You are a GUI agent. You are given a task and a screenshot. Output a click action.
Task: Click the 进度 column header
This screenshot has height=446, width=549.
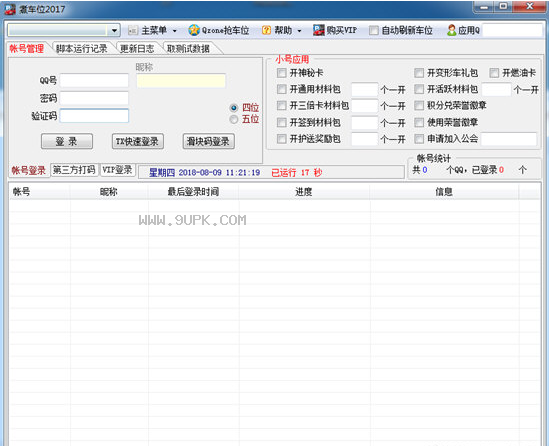pos(304,192)
